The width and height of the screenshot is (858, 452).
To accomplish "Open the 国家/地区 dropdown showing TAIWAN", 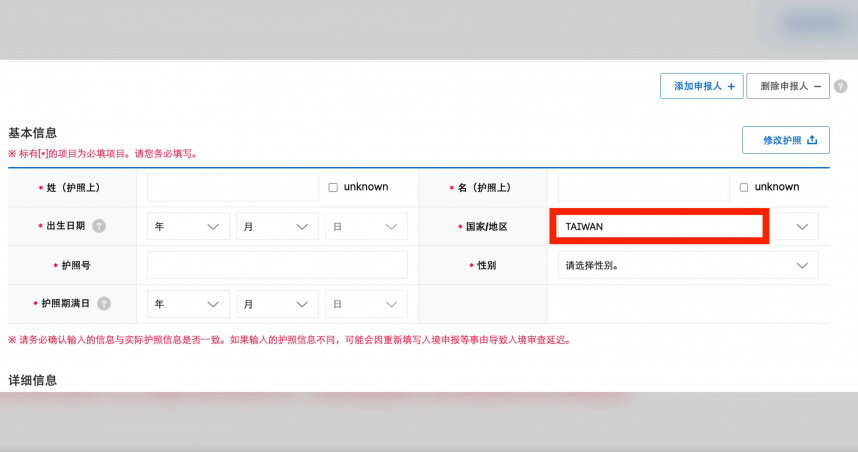I will (688, 227).
